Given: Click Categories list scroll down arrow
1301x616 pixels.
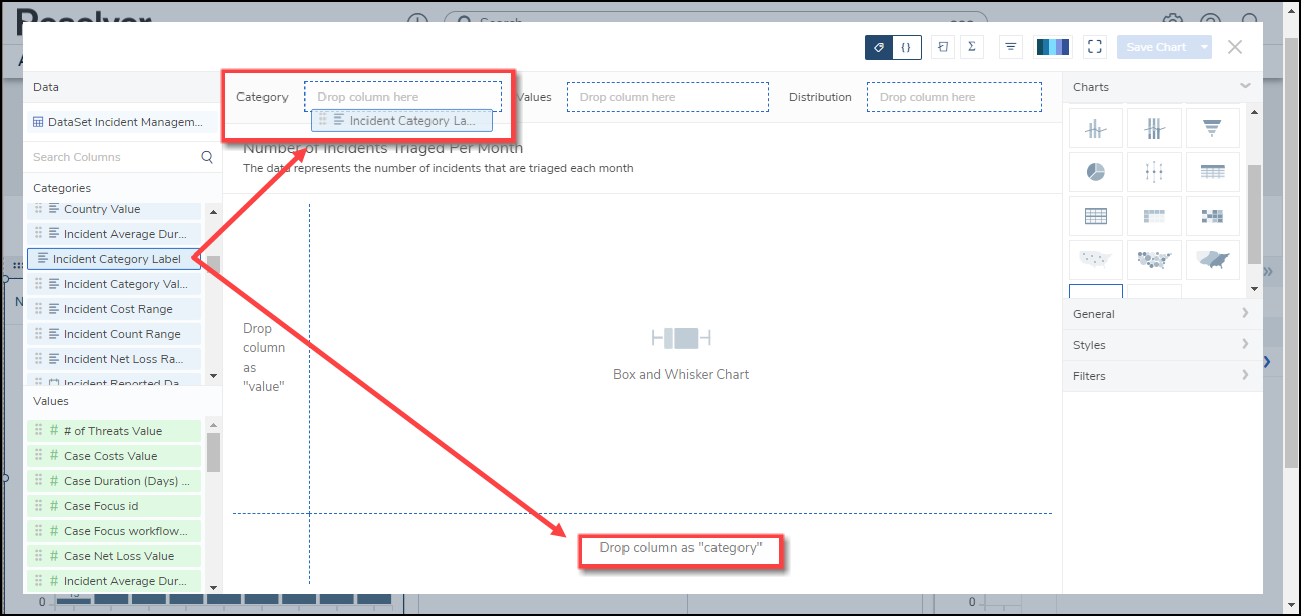Looking at the screenshot, I should point(213,375).
